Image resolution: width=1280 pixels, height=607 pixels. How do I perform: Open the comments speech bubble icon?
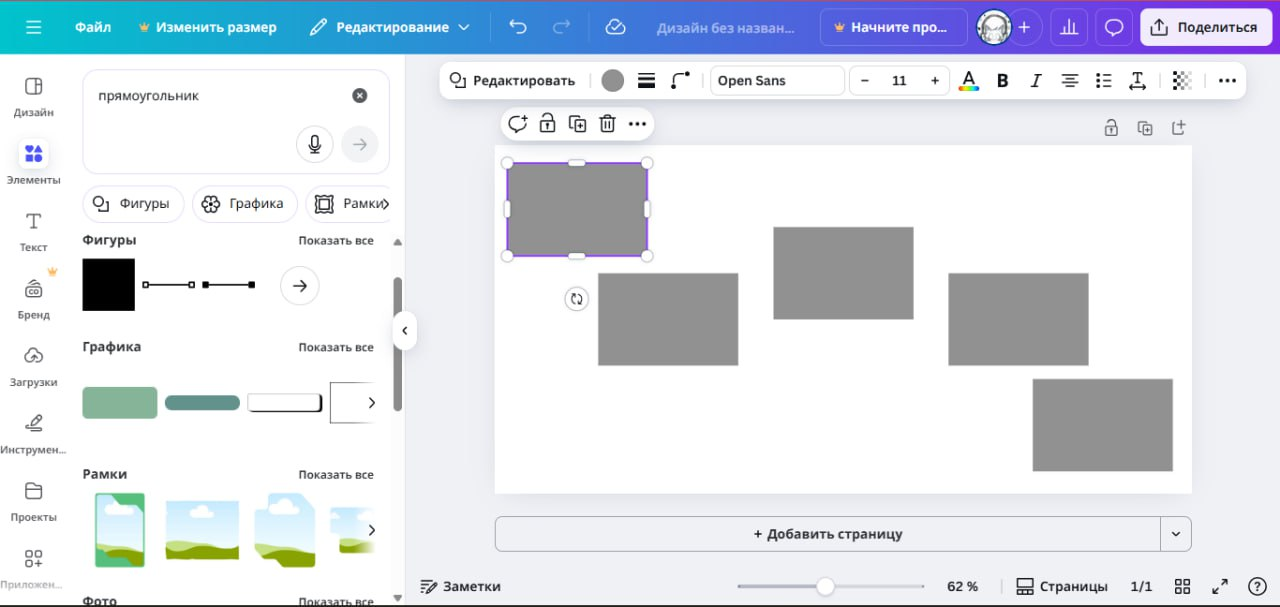(1113, 27)
